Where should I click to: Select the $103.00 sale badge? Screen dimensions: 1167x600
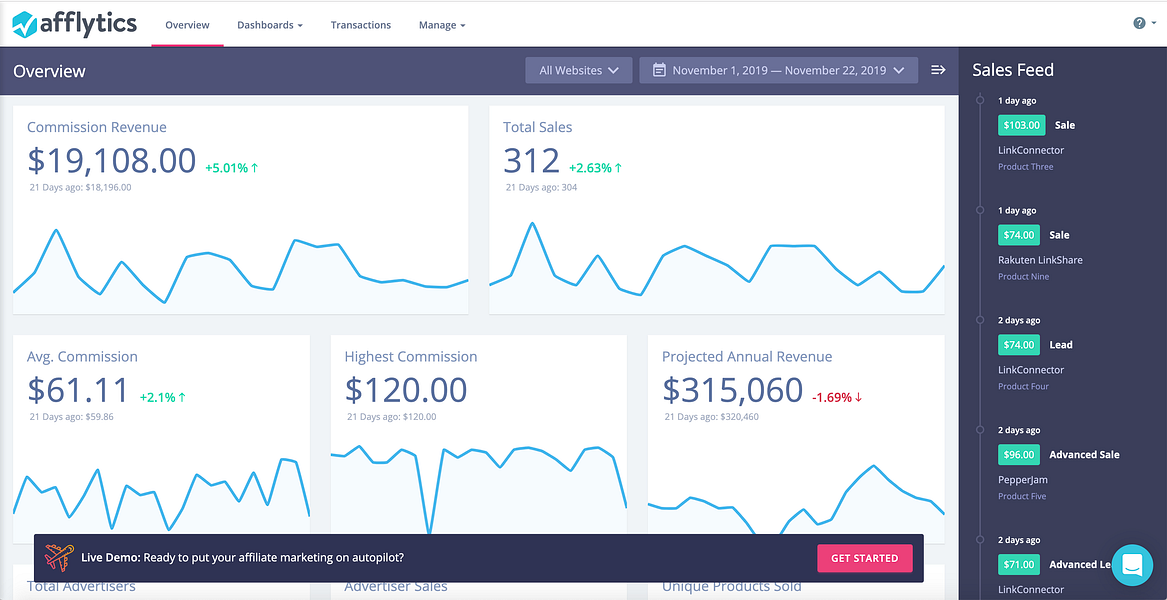tap(1021, 125)
